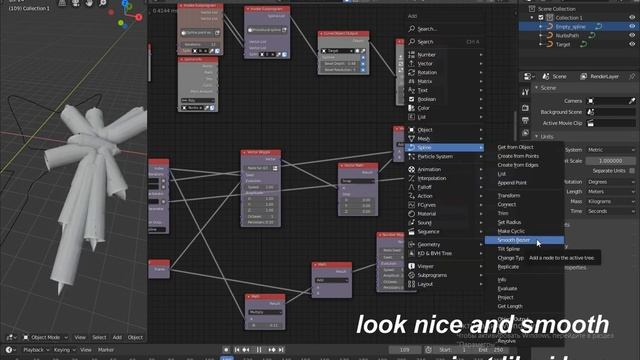
Task: Open the Viewer node category
Action: click(x=445, y=266)
